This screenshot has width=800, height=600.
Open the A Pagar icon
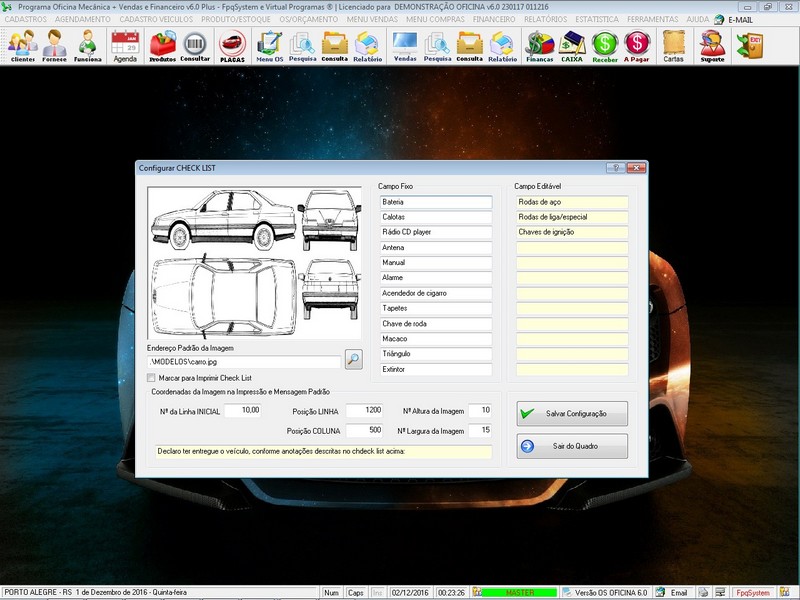coord(636,45)
